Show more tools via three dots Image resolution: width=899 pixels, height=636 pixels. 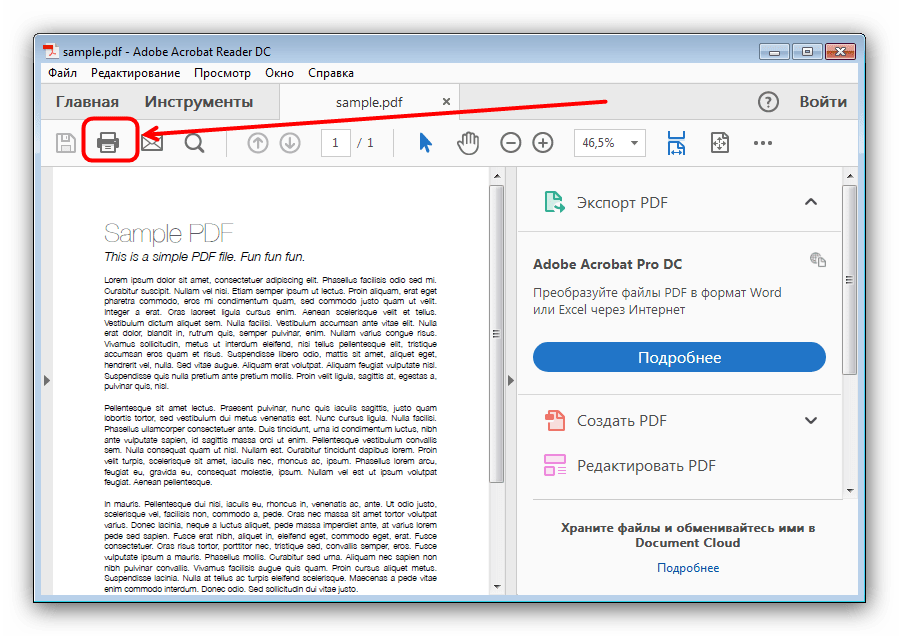coord(763,143)
